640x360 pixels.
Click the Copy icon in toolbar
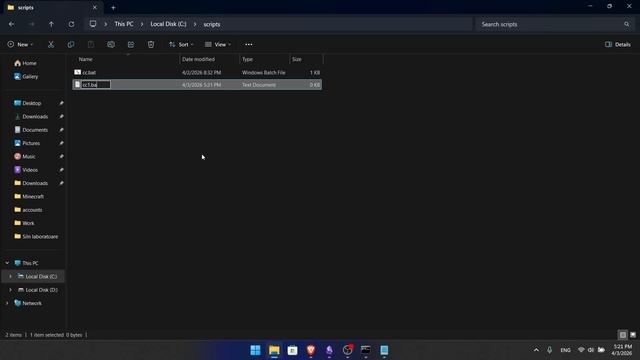coord(71,44)
